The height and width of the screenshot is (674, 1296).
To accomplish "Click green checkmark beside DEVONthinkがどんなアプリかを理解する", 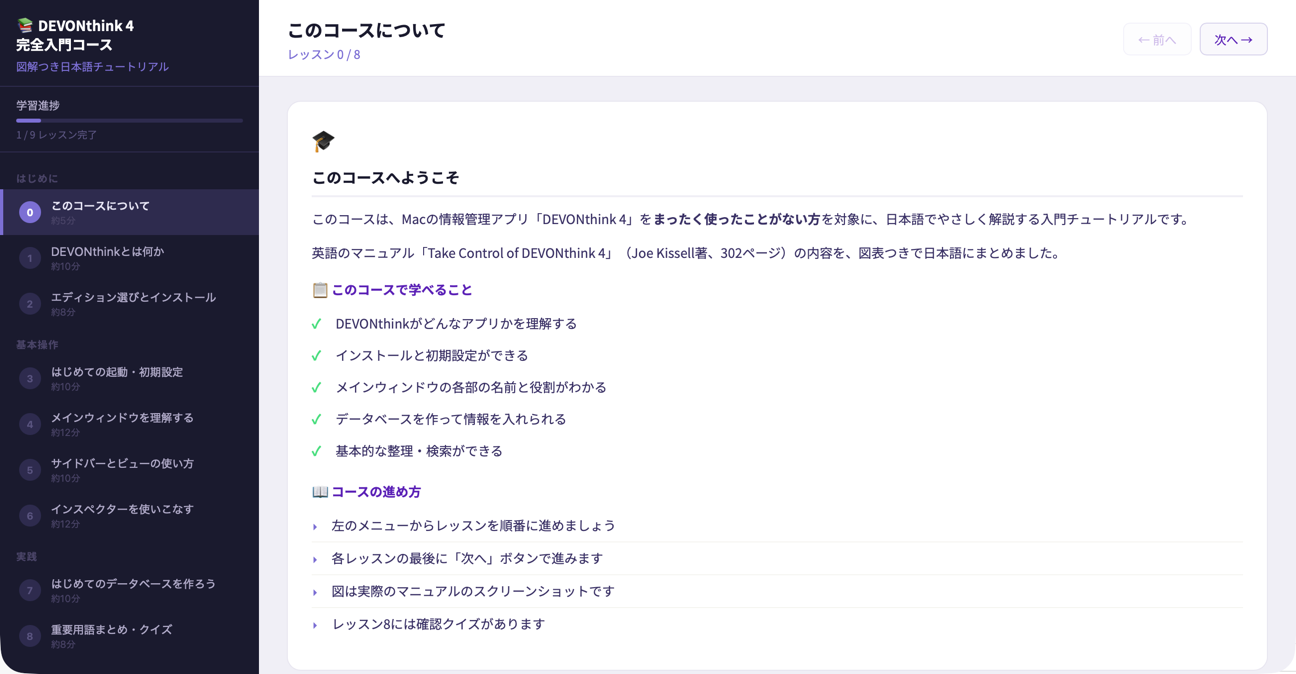I will [317, 324].
